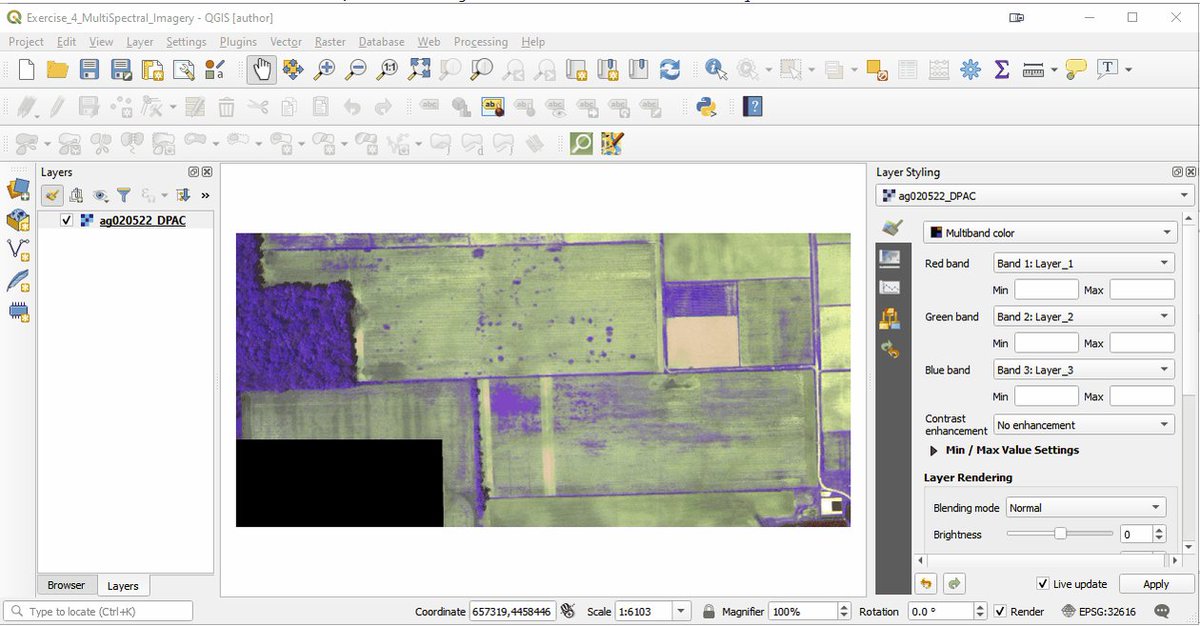The width and height of the screenshot is (1200, 626).
Task: Click New GeoPackage Layer icon
Action: click(x=18, y=220)
